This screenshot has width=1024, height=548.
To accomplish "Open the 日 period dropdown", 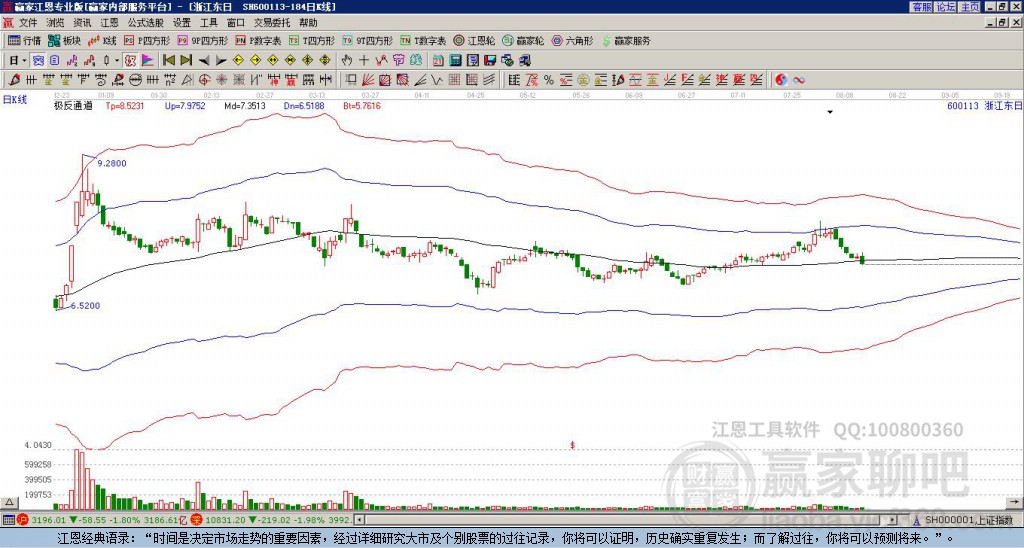I will pyautogui.click(x=18, y=60).
